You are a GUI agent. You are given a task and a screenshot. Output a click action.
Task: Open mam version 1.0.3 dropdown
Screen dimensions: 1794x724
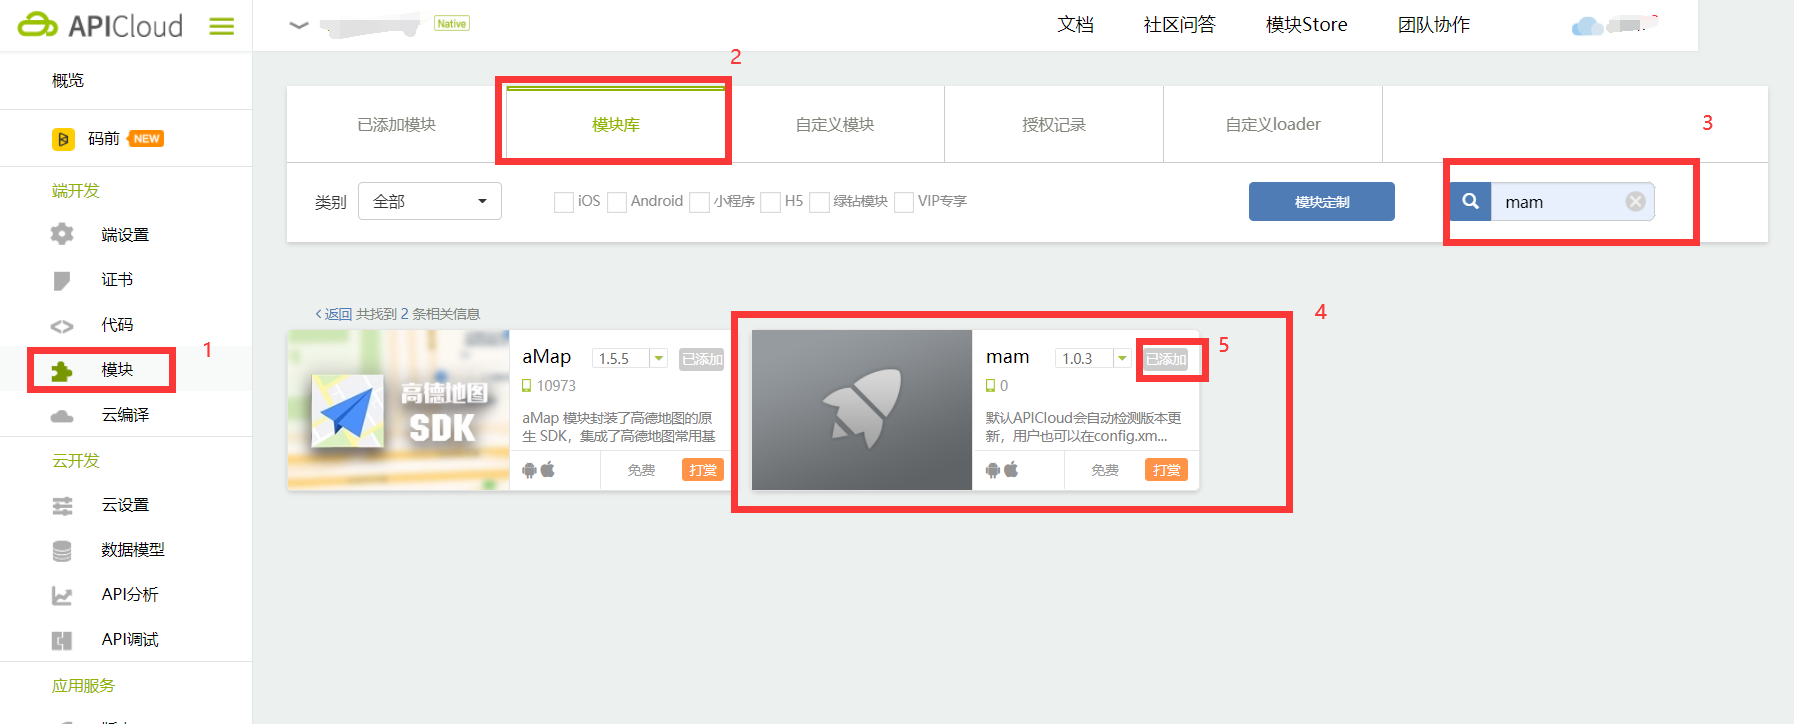click(x=1094, y=358)
